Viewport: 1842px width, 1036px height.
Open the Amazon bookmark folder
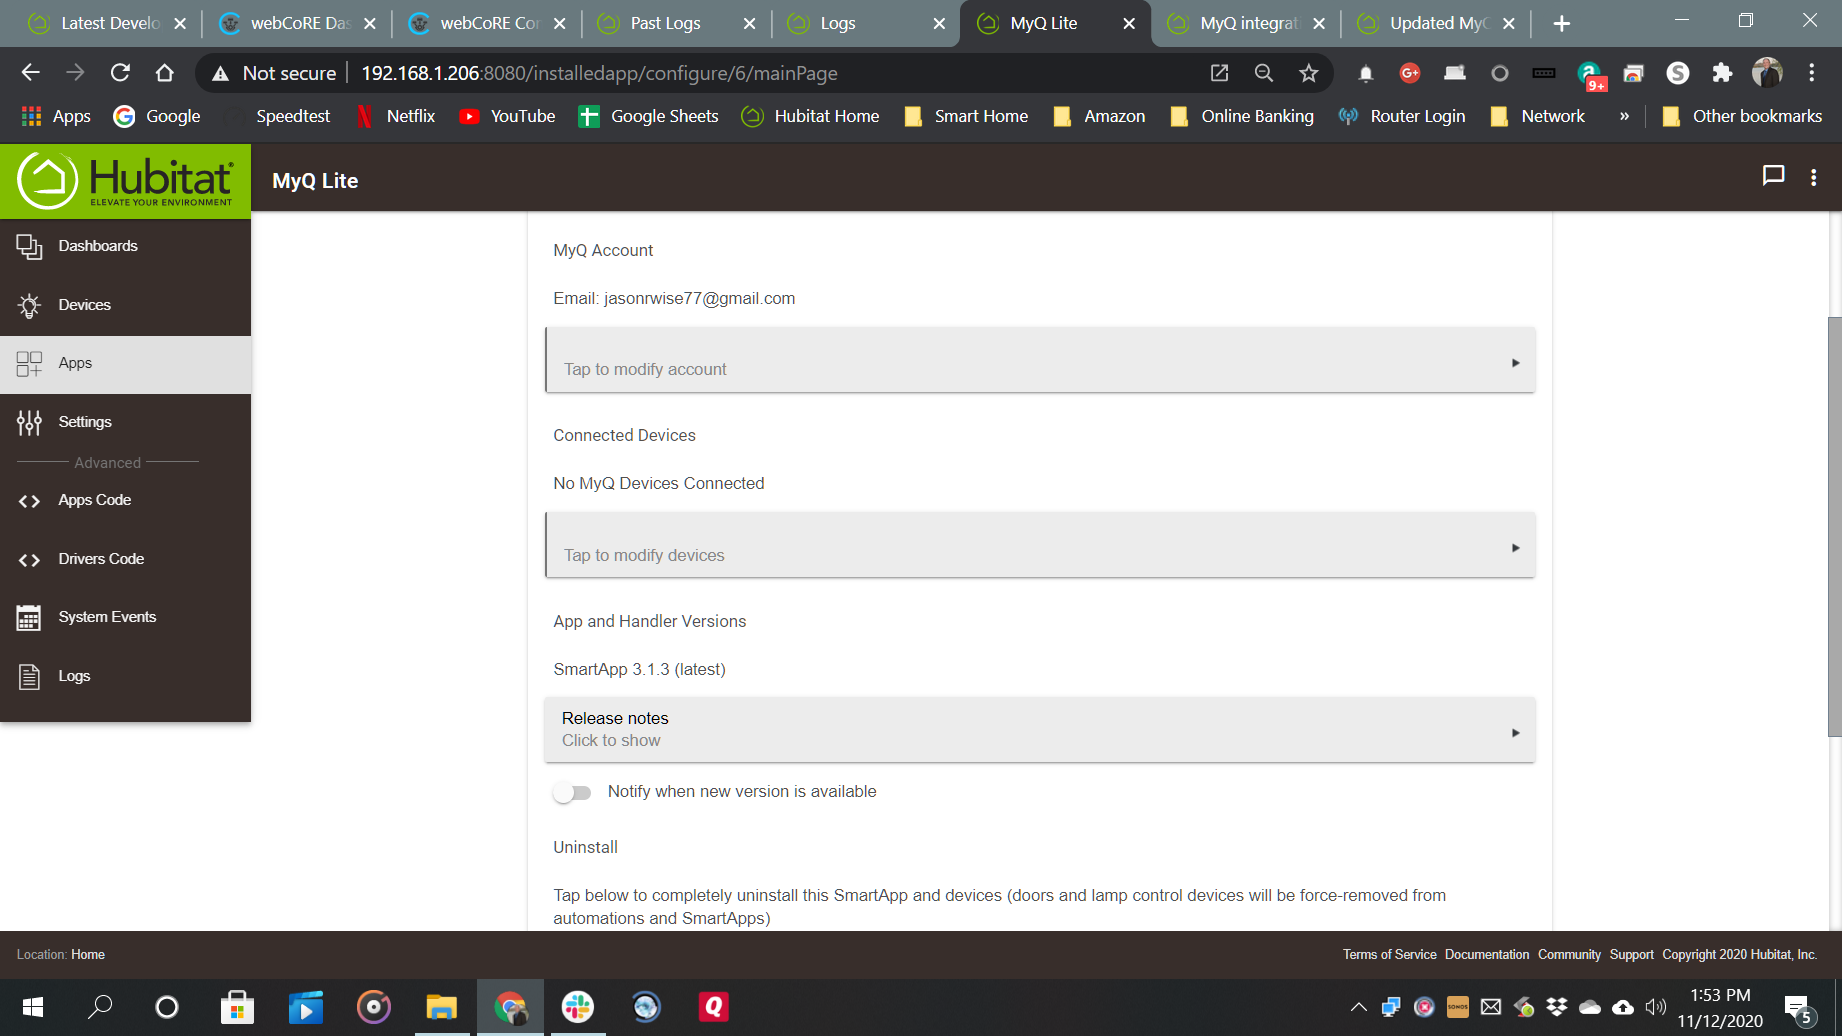click(x=1099, y=116)
